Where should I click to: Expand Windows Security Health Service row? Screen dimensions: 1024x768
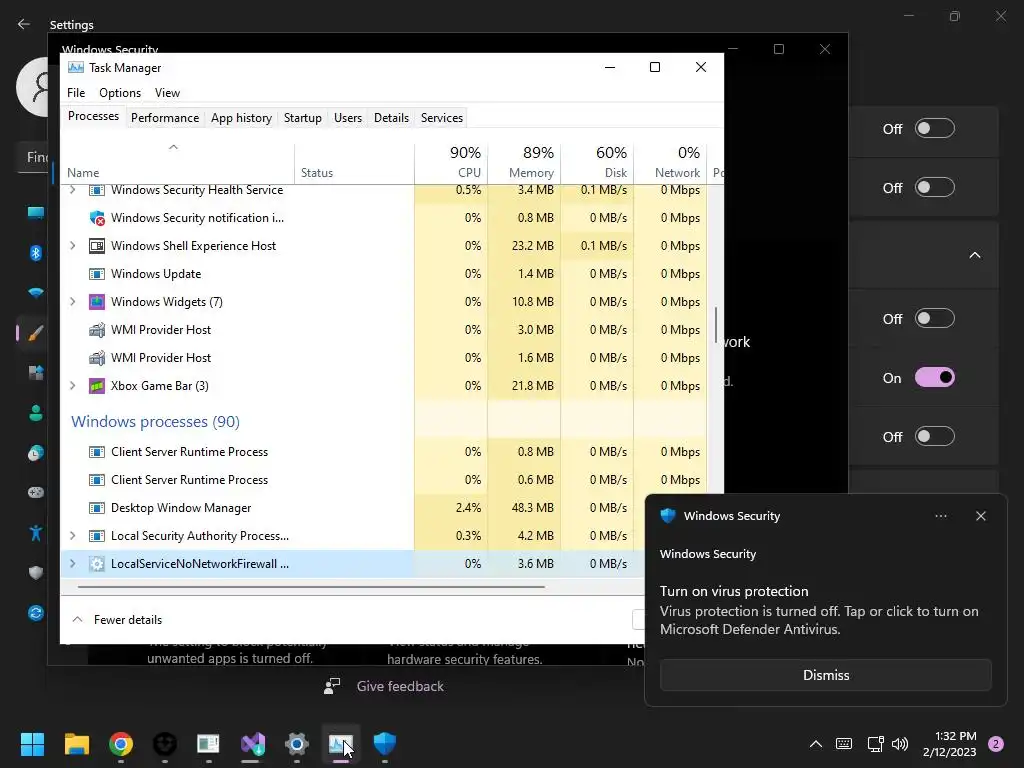pyautogui.click(x=72, y=190)
